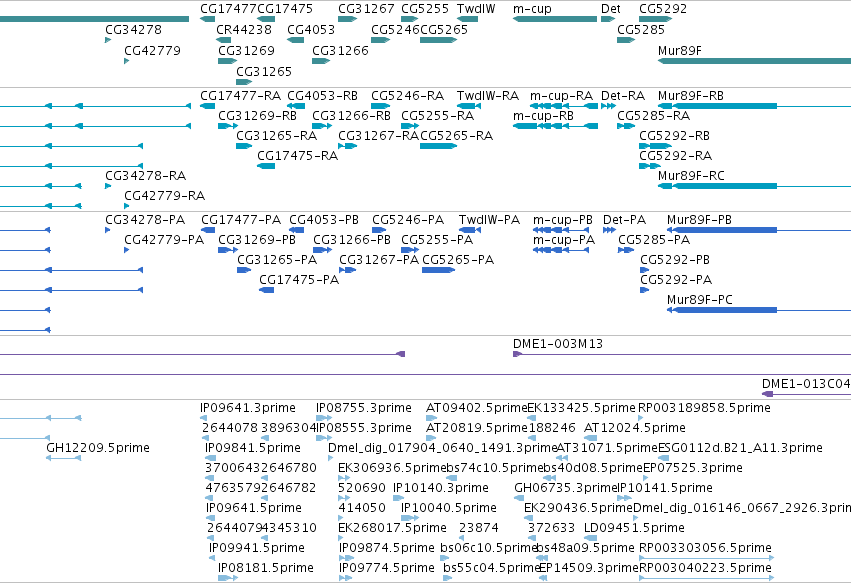Click the IP09774.5prime EST label
Image resolution: width=851 pixels, height=583 pixels.
[x=387, y=568]
